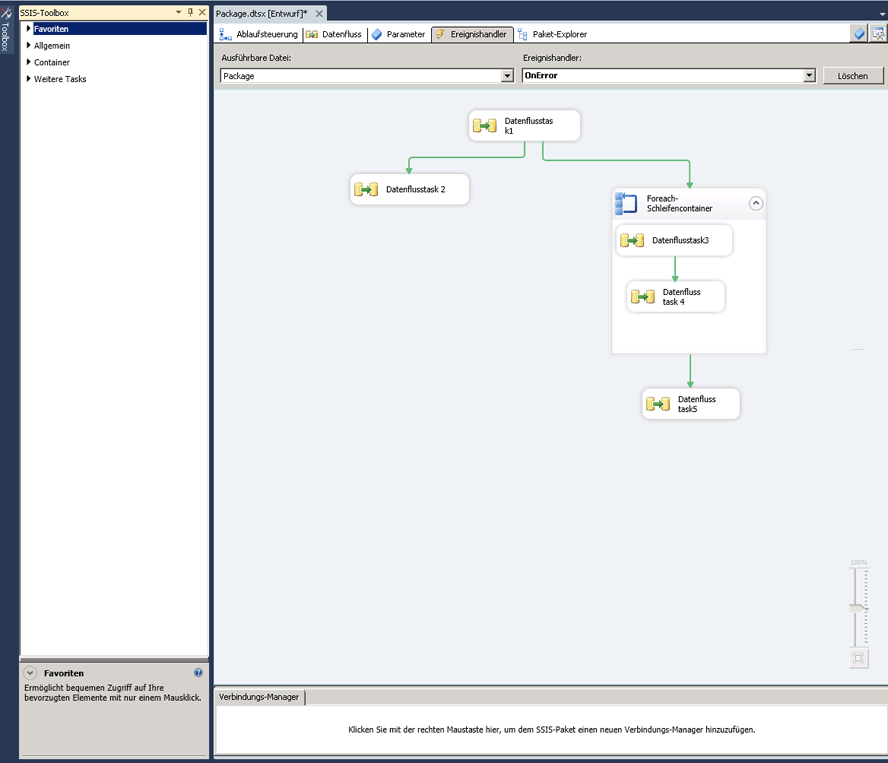
Task: Collapse the Favoriten description panel
Action: click(x=30, y=674)
